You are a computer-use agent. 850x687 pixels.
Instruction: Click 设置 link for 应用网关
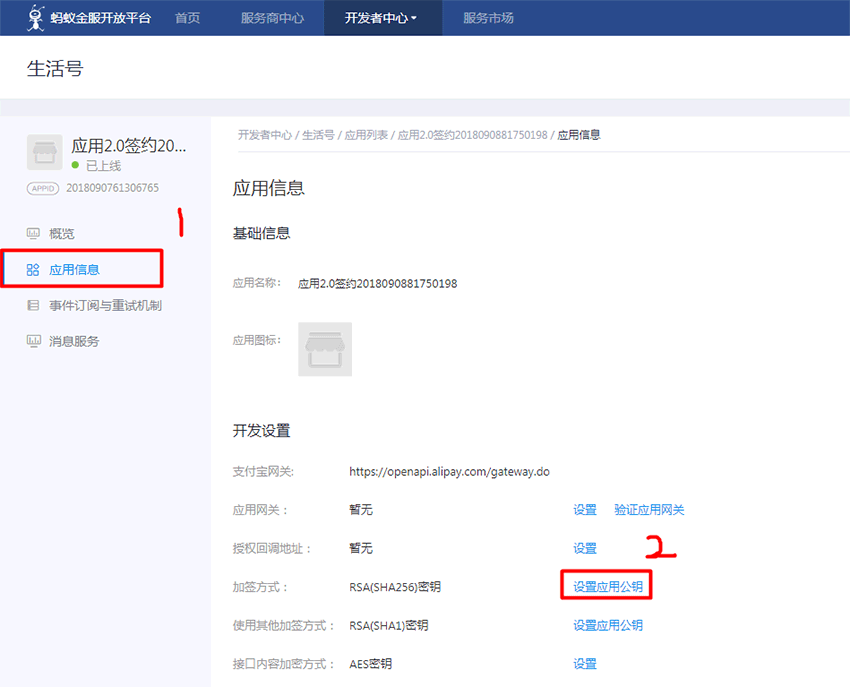pos(585,510)
